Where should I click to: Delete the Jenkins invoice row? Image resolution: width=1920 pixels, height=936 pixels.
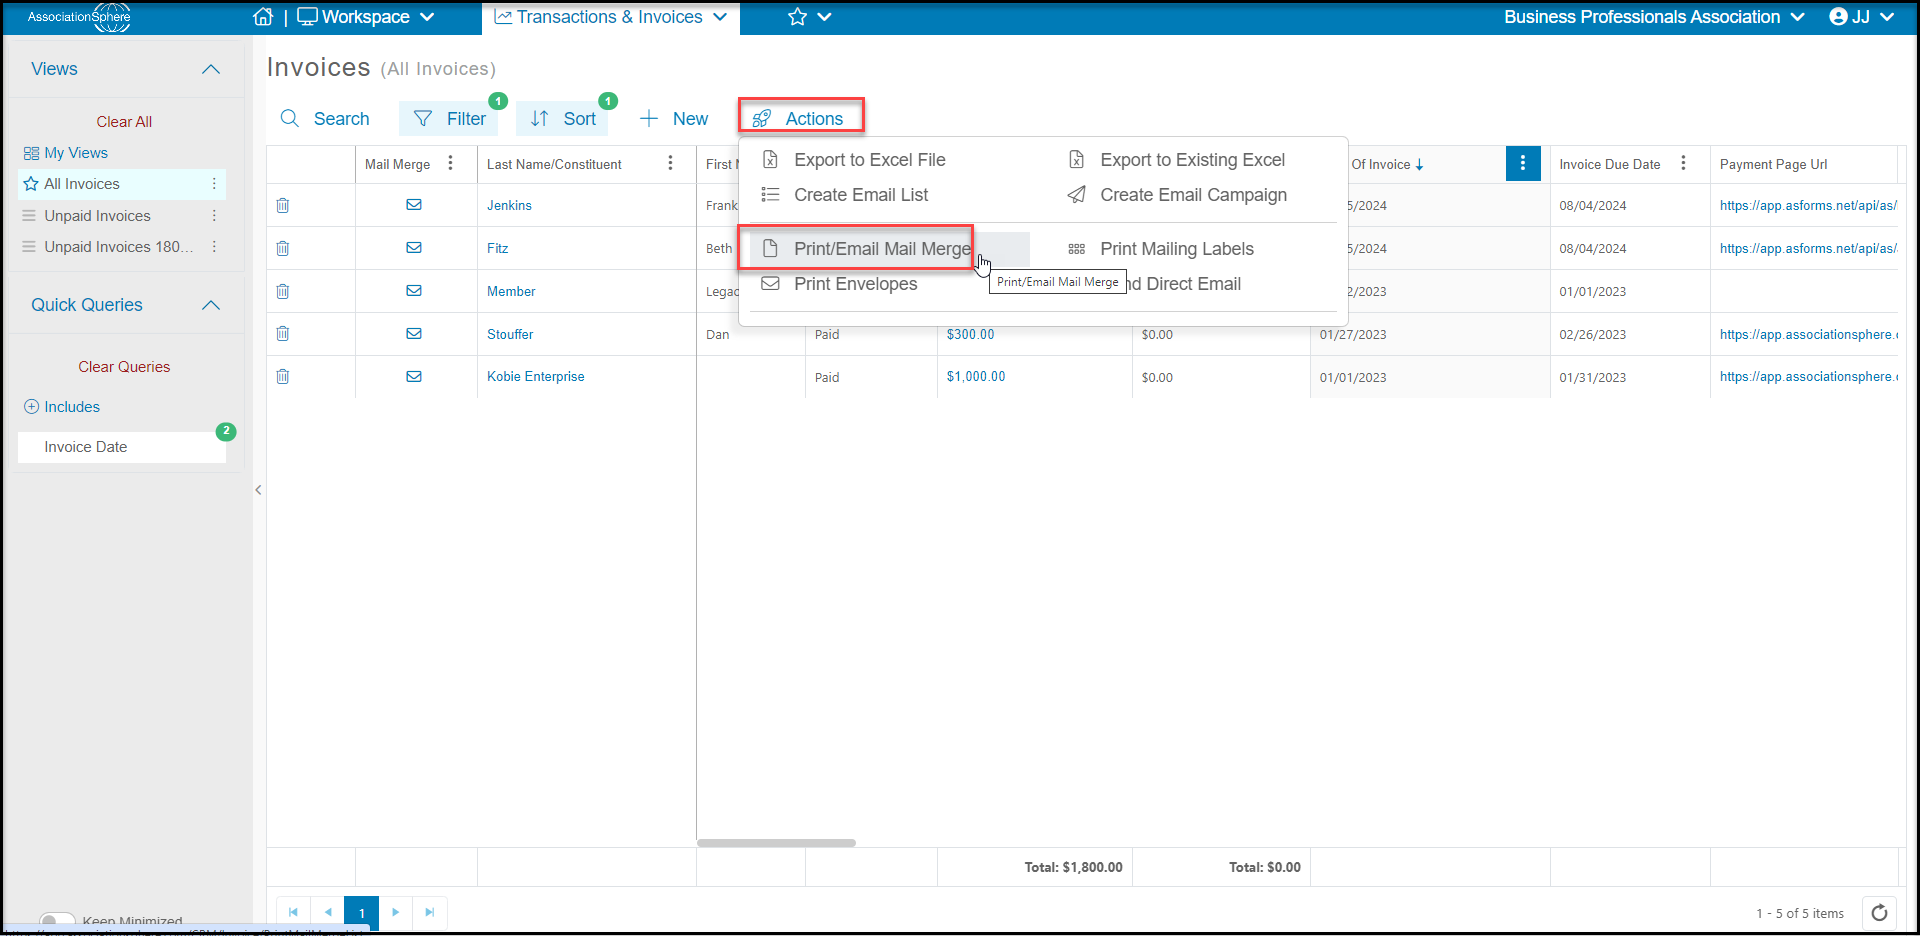(x=283, y=205)
